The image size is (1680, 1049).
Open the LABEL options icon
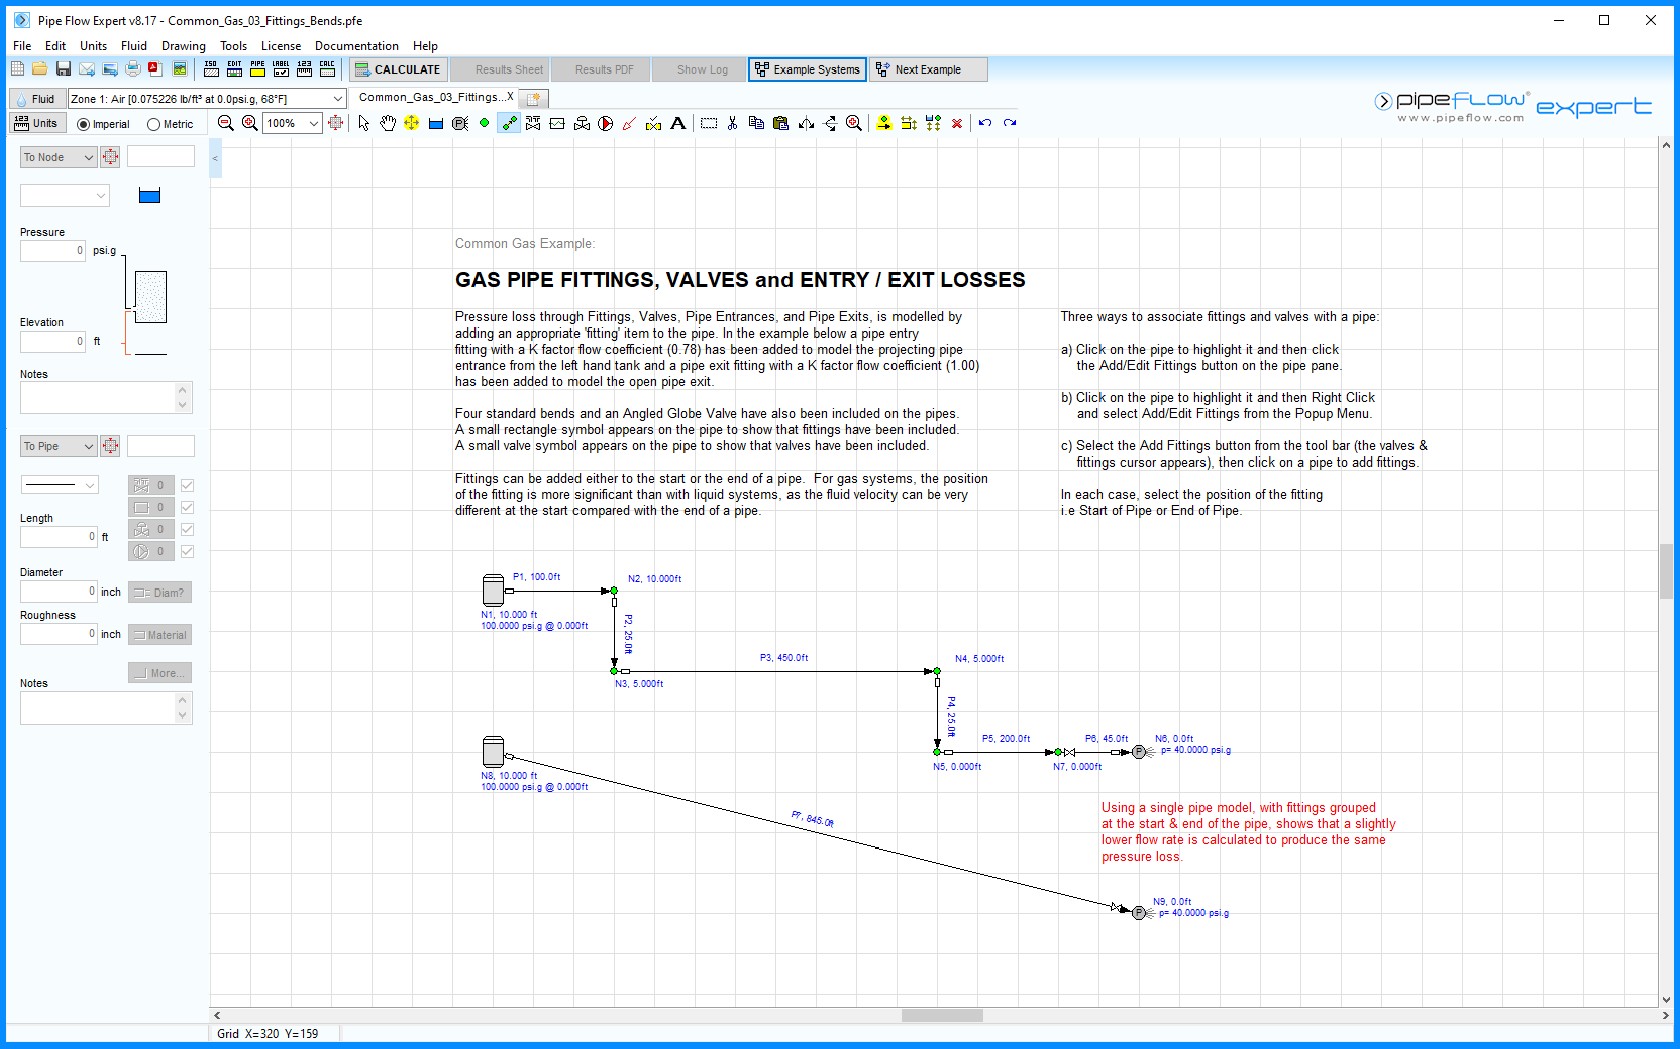[x=281, y=69]
